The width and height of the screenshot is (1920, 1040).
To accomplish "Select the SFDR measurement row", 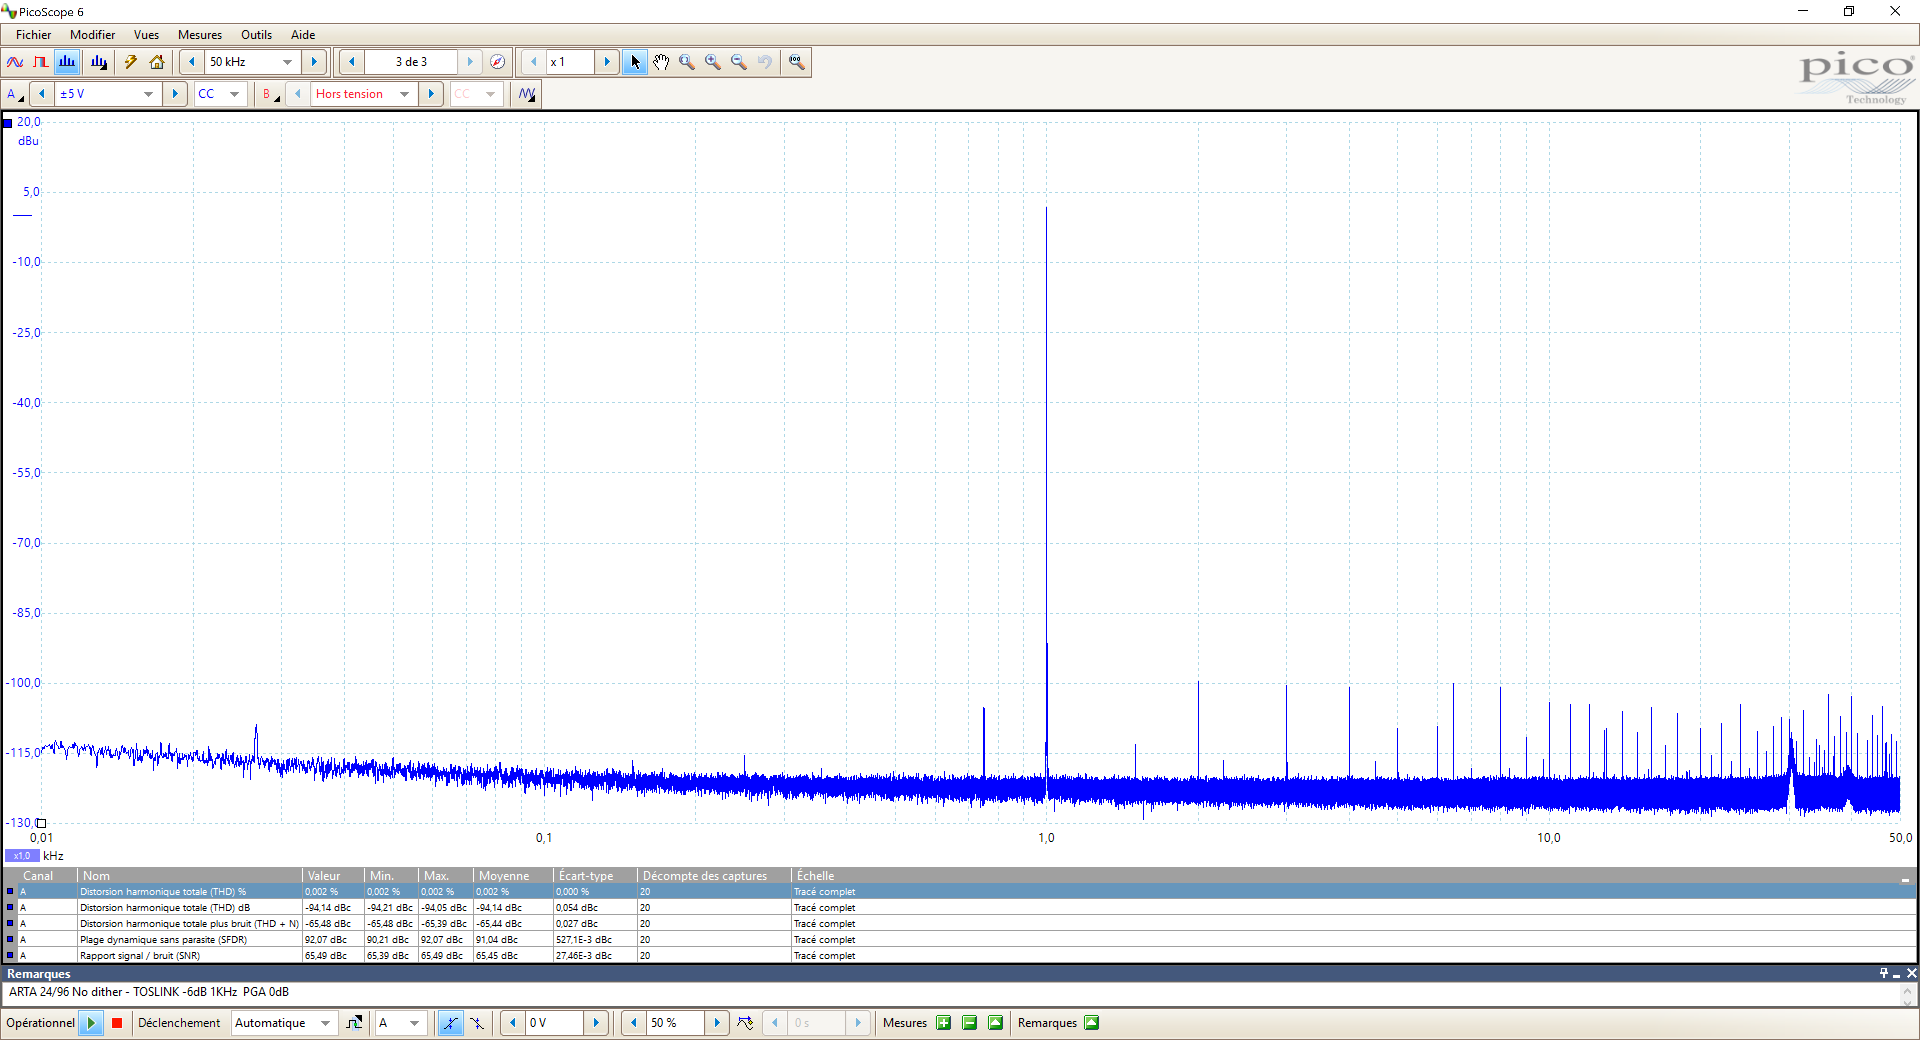I will [960, 940].
